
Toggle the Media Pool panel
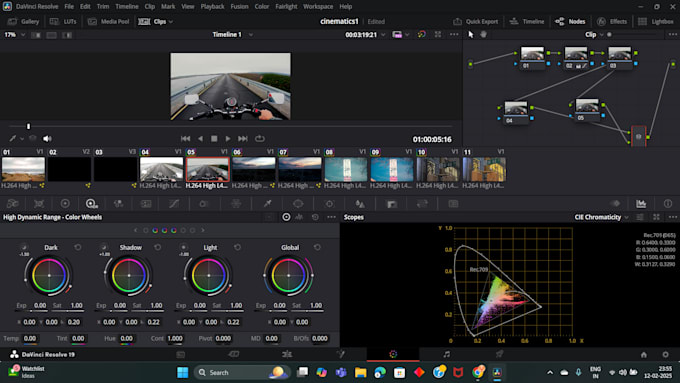pyautogui.click(x=108, y=21)
